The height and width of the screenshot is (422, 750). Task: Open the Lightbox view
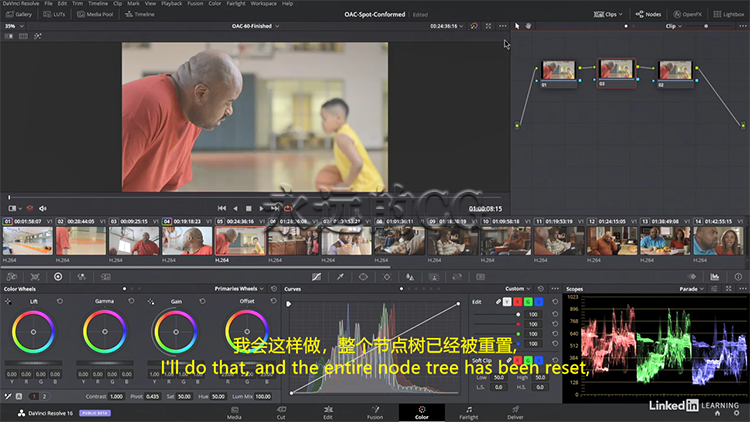(728, 14)
